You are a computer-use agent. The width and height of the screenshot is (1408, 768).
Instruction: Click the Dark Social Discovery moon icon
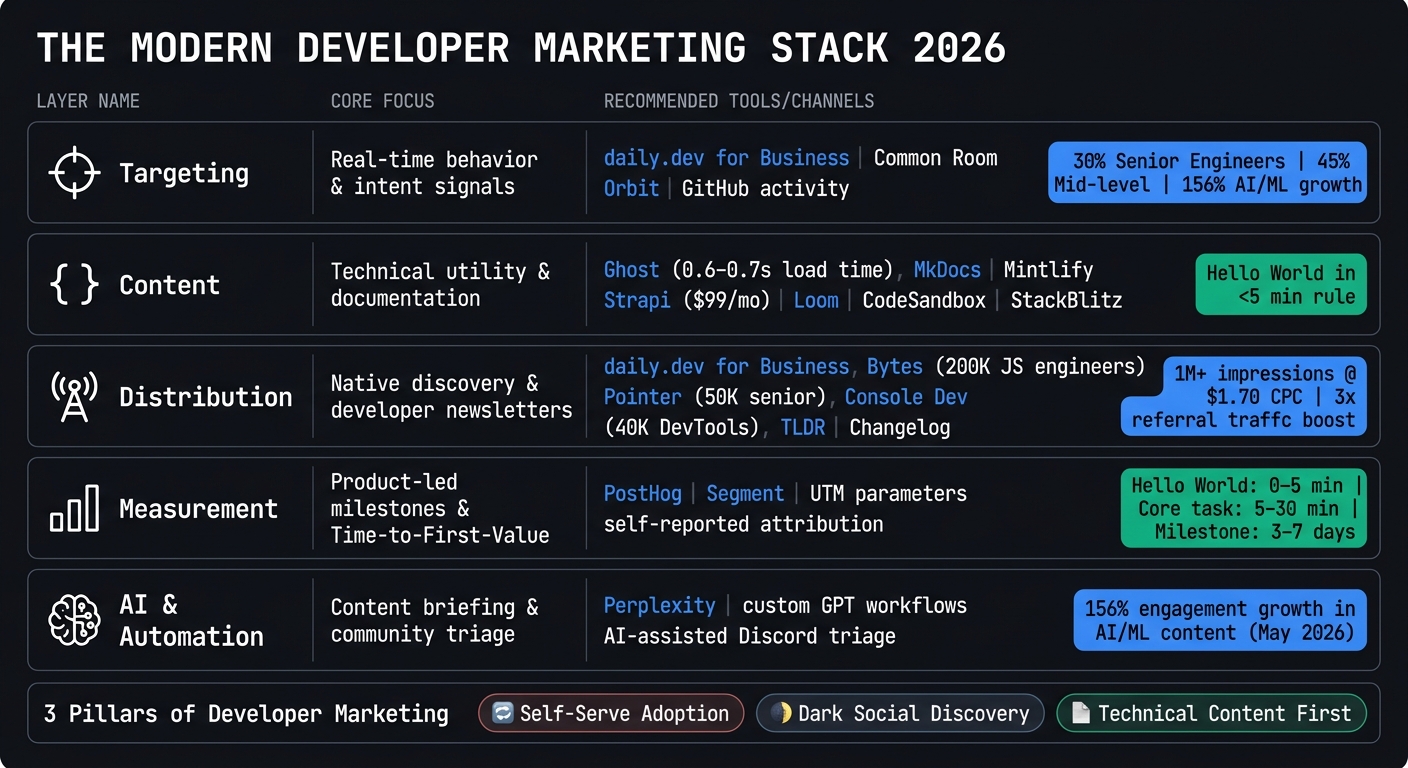(x=781, y=713)
